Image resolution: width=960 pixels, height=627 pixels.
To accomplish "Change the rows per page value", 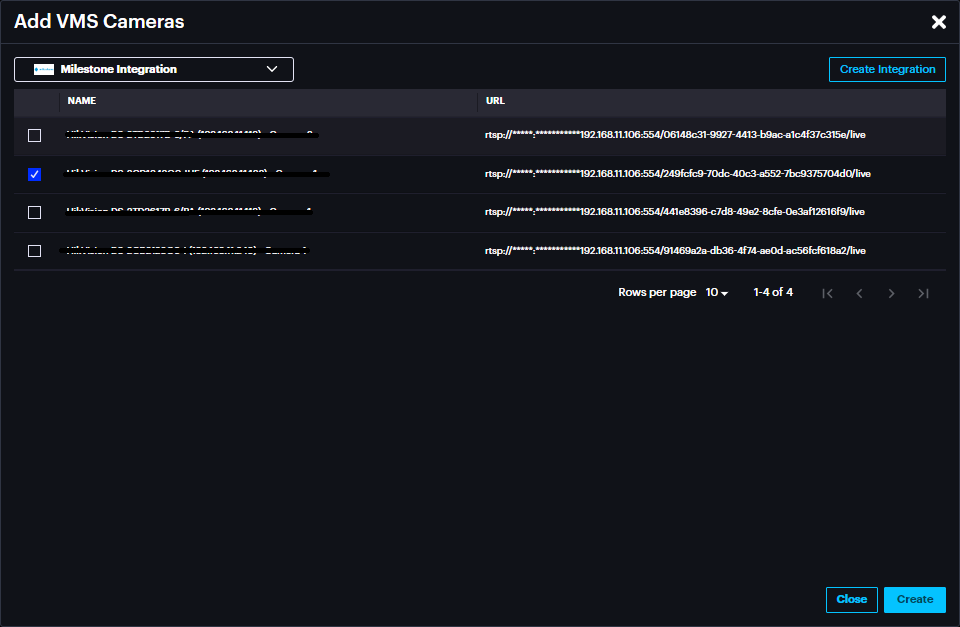I will pyautogui.click(x=717, y=293).
